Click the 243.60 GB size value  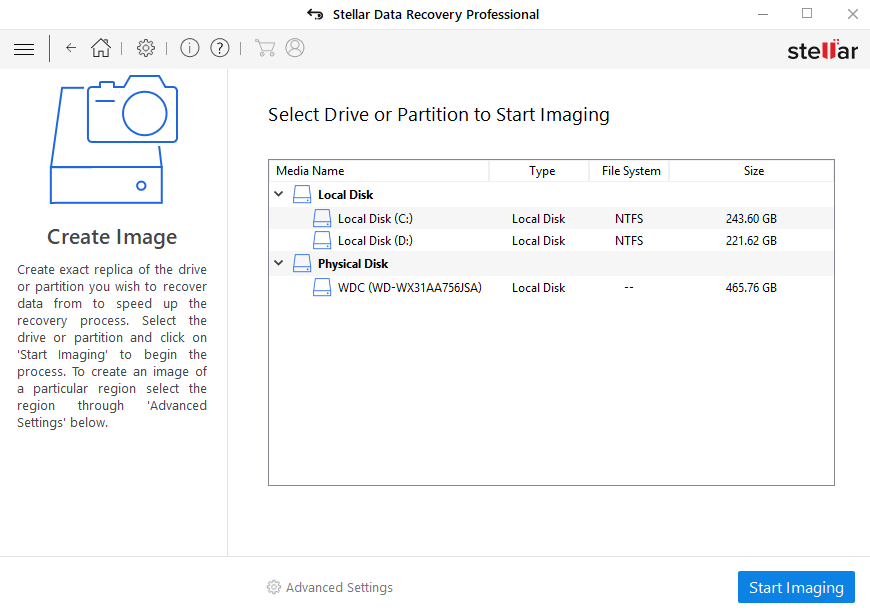pos(751,219)
